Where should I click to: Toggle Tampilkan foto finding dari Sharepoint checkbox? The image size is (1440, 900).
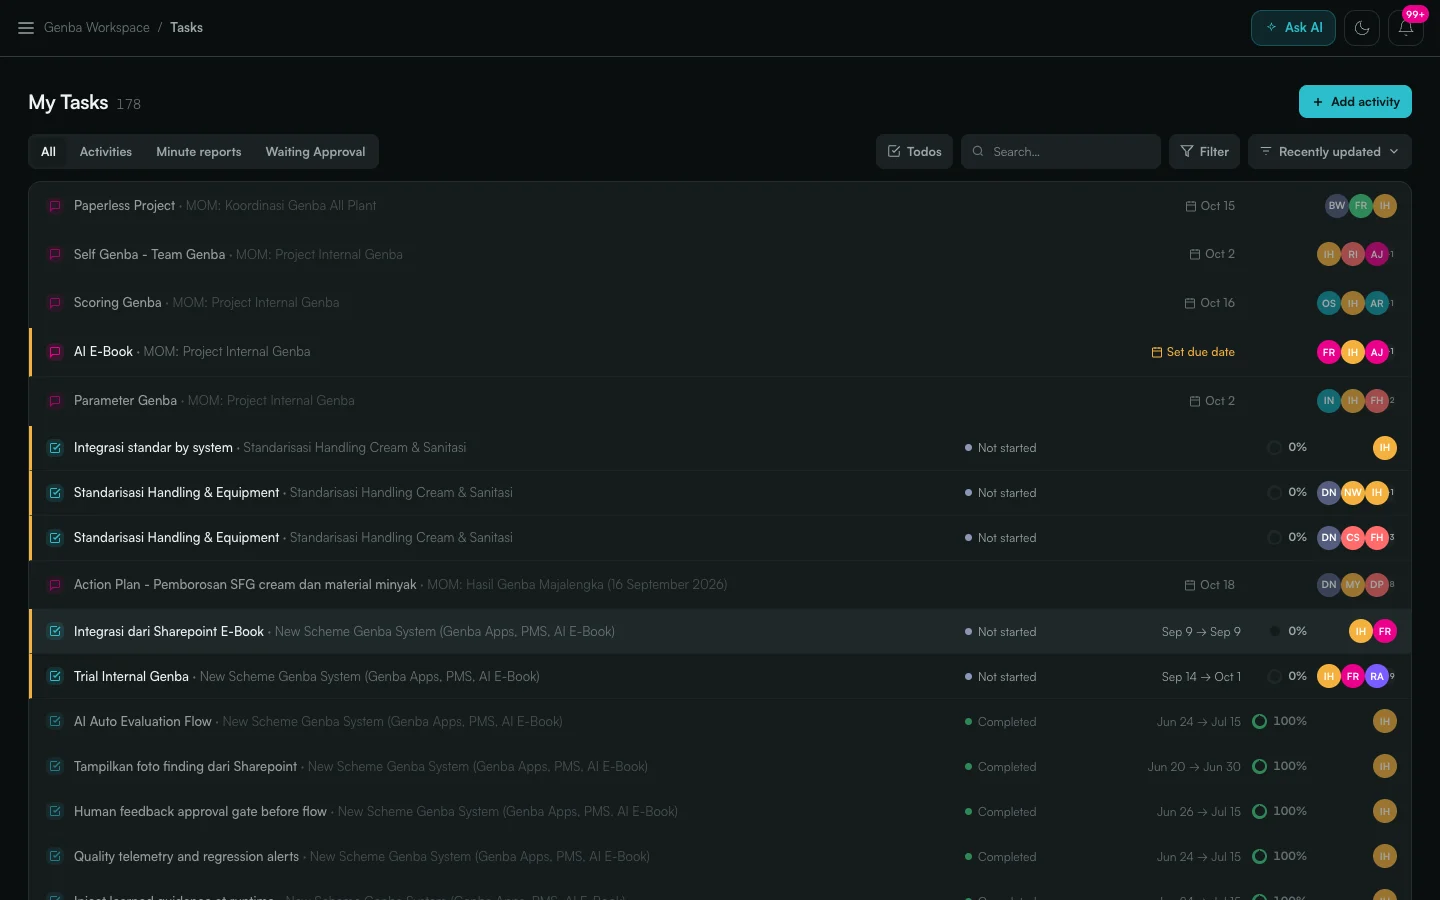[x=55, y=767]
